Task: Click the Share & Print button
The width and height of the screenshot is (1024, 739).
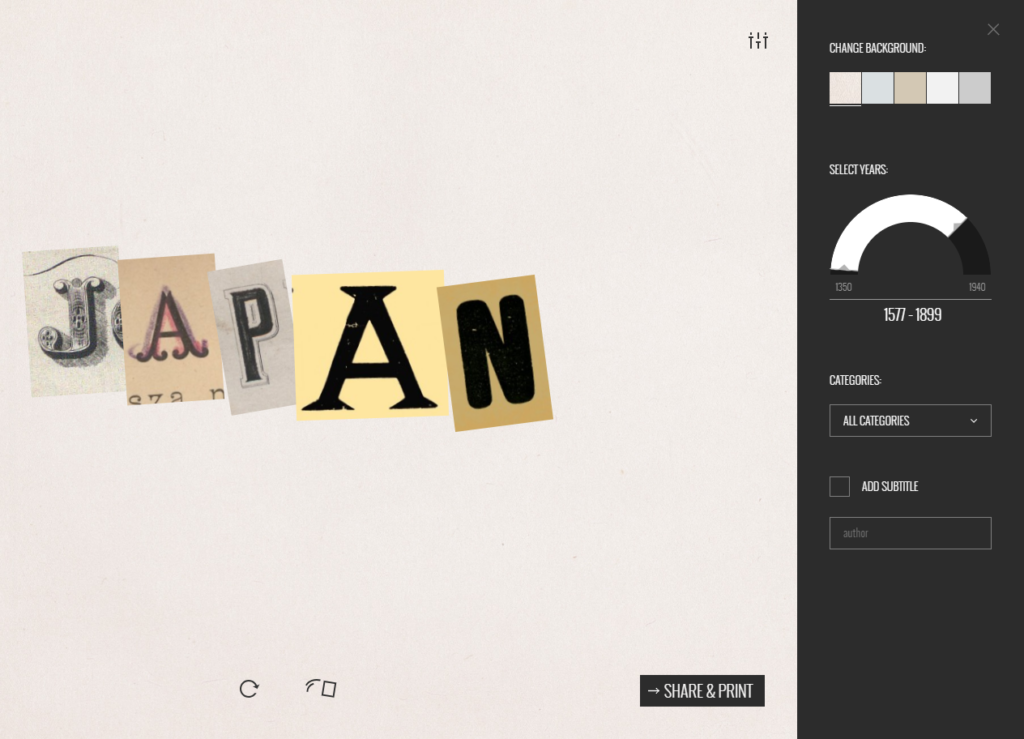Action: point(702,691)
